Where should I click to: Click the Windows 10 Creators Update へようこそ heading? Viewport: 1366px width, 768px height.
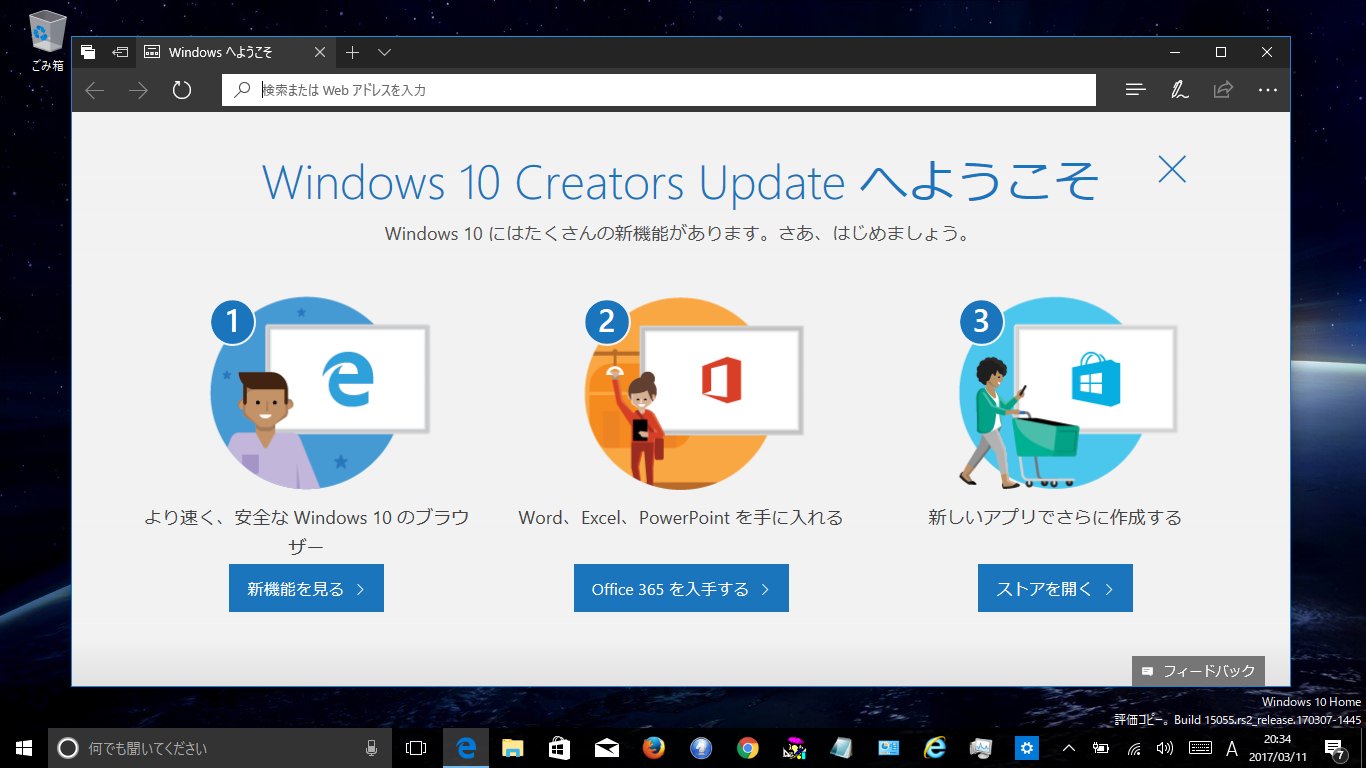pyautogui.click(x=680, y=182)
